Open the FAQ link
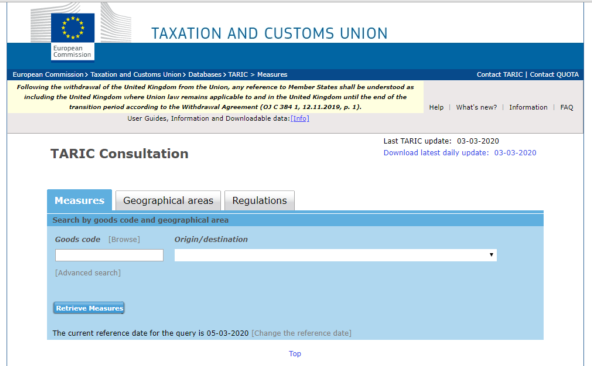The height and width of the screenshot is (366, 592). click(566, 107)
